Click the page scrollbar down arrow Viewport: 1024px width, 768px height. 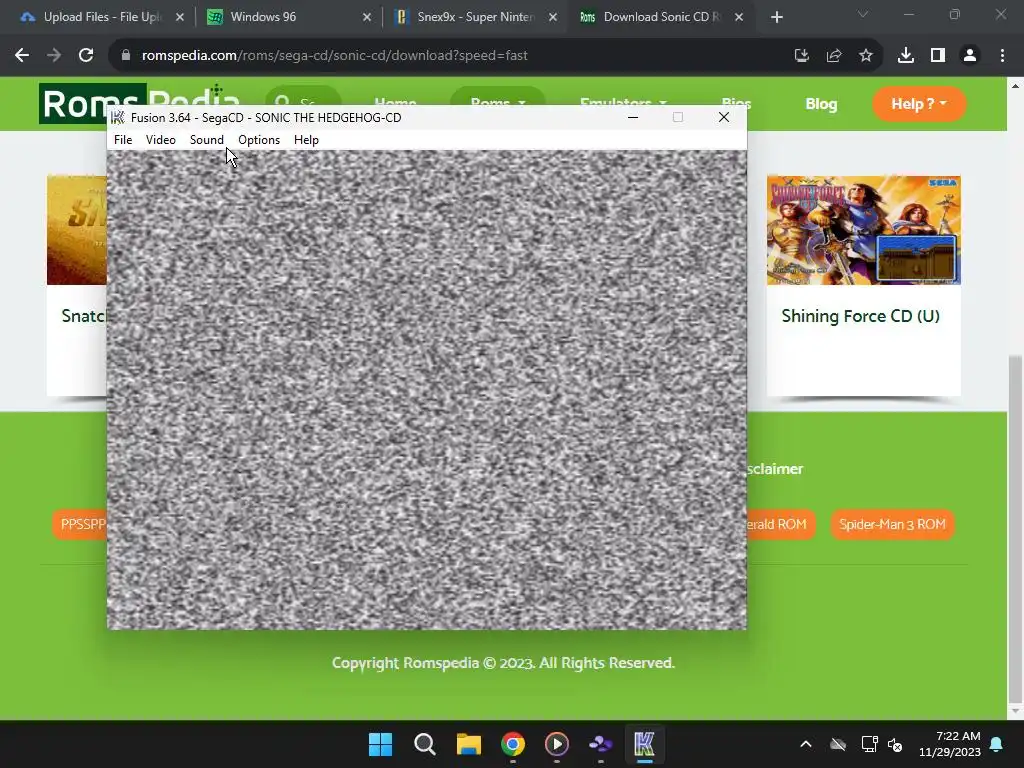point(1015,711)
